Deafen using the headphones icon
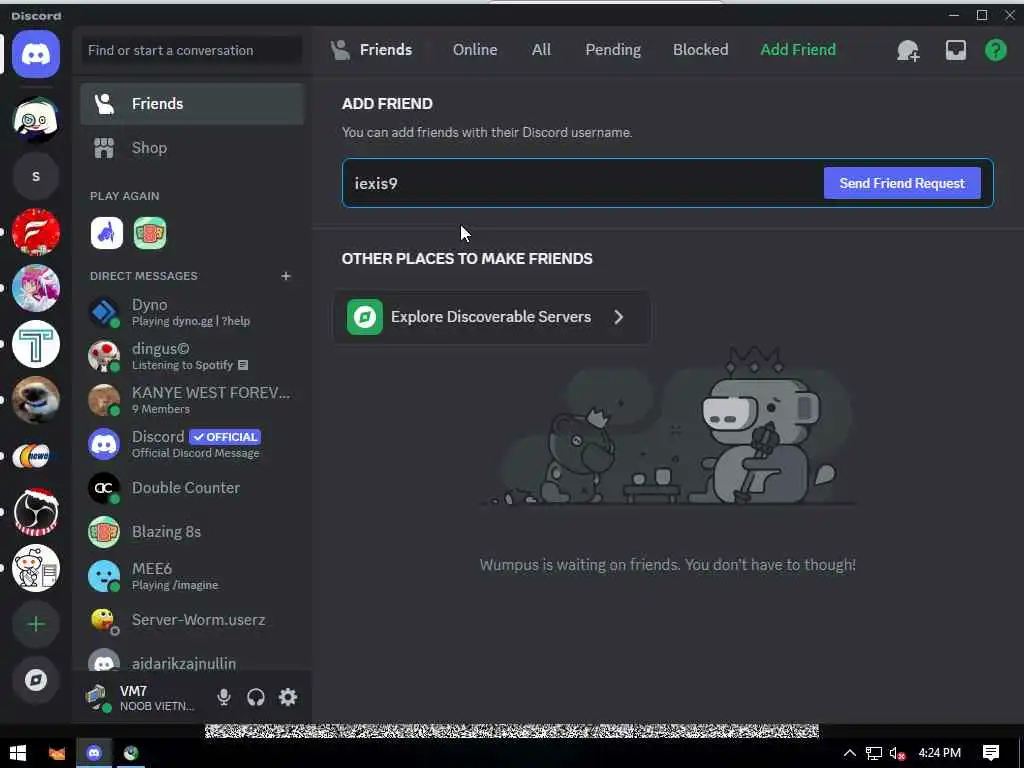The width and height of the screenshot is (1024, 768). [256, 697]
